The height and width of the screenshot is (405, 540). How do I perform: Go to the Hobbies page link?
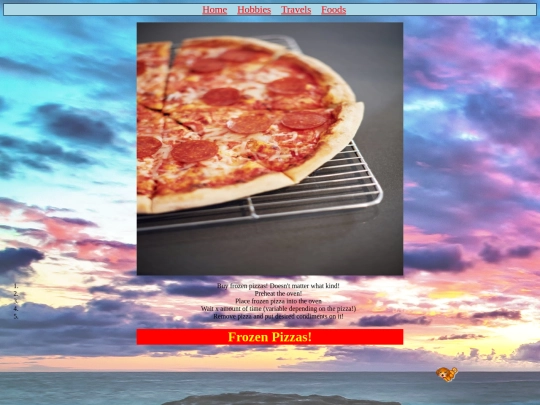(254, 10)
